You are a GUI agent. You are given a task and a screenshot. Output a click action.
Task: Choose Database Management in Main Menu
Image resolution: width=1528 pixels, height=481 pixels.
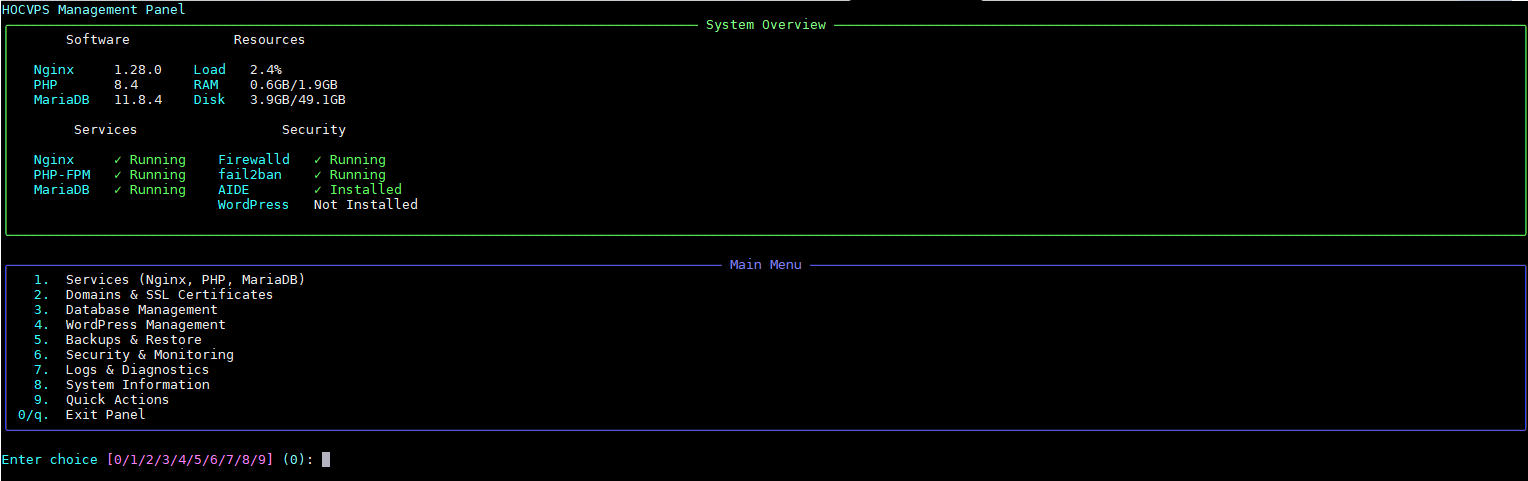click(141, 310)
